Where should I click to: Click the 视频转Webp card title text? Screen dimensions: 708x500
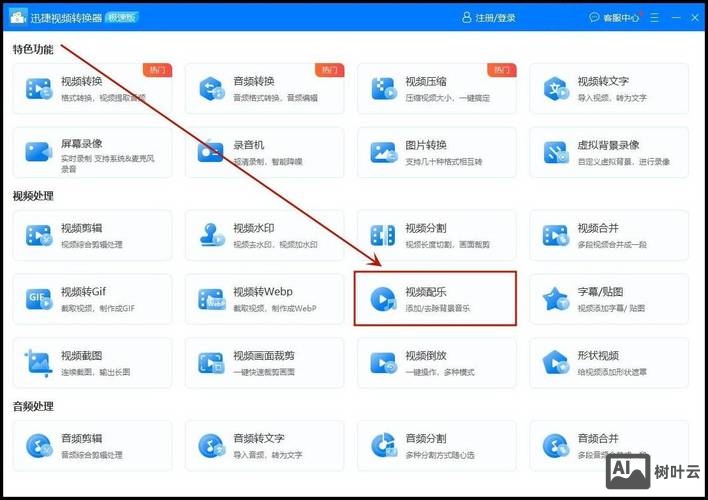263,292
